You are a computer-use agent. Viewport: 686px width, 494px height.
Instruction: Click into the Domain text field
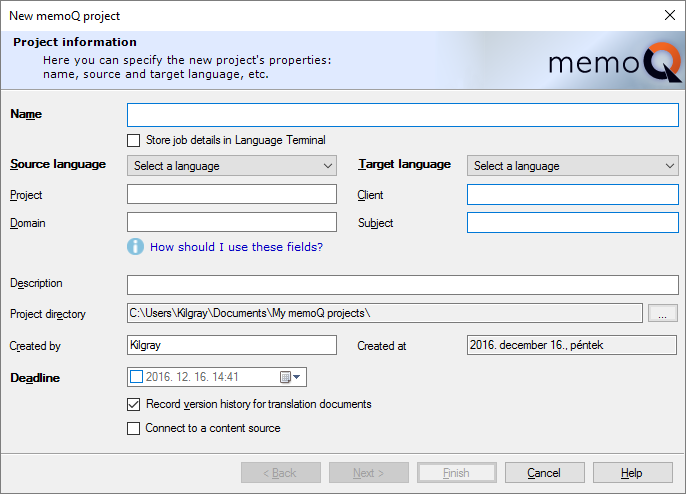(x=232, y=222)
